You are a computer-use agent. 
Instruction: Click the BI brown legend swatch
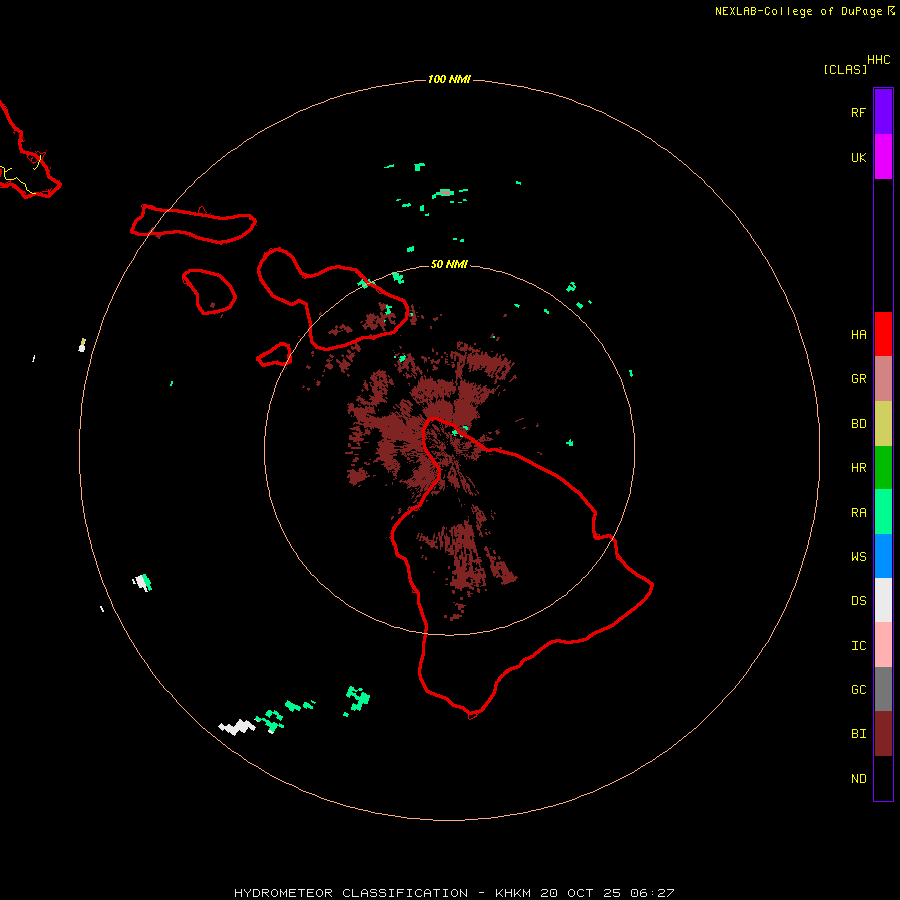(883, 734)
